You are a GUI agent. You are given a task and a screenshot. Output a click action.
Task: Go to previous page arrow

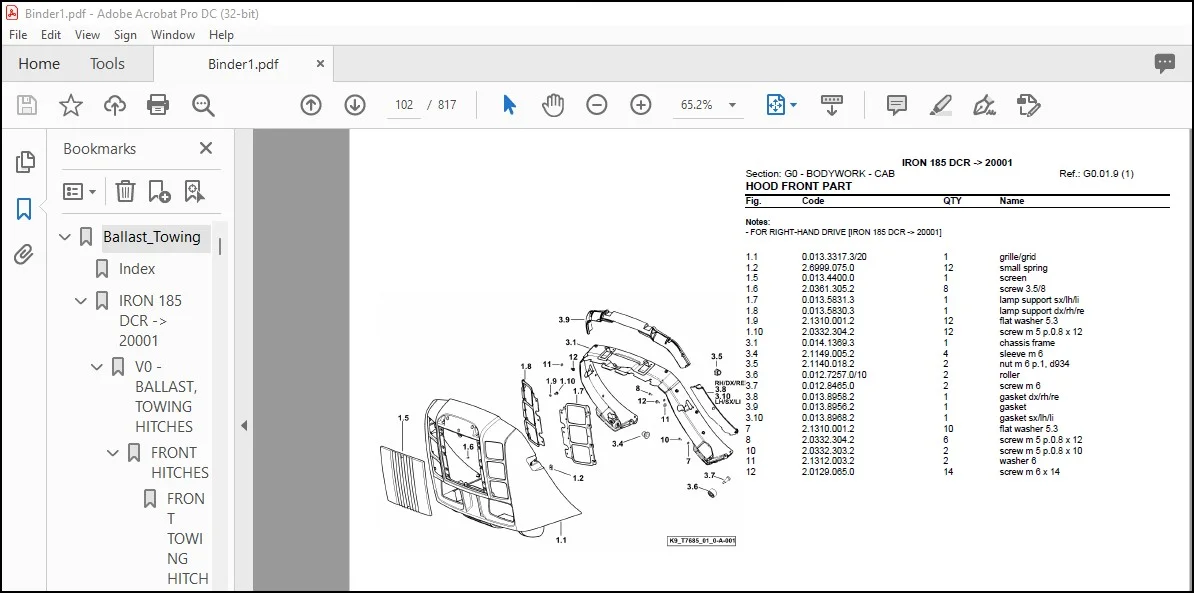tap(311, 105)
